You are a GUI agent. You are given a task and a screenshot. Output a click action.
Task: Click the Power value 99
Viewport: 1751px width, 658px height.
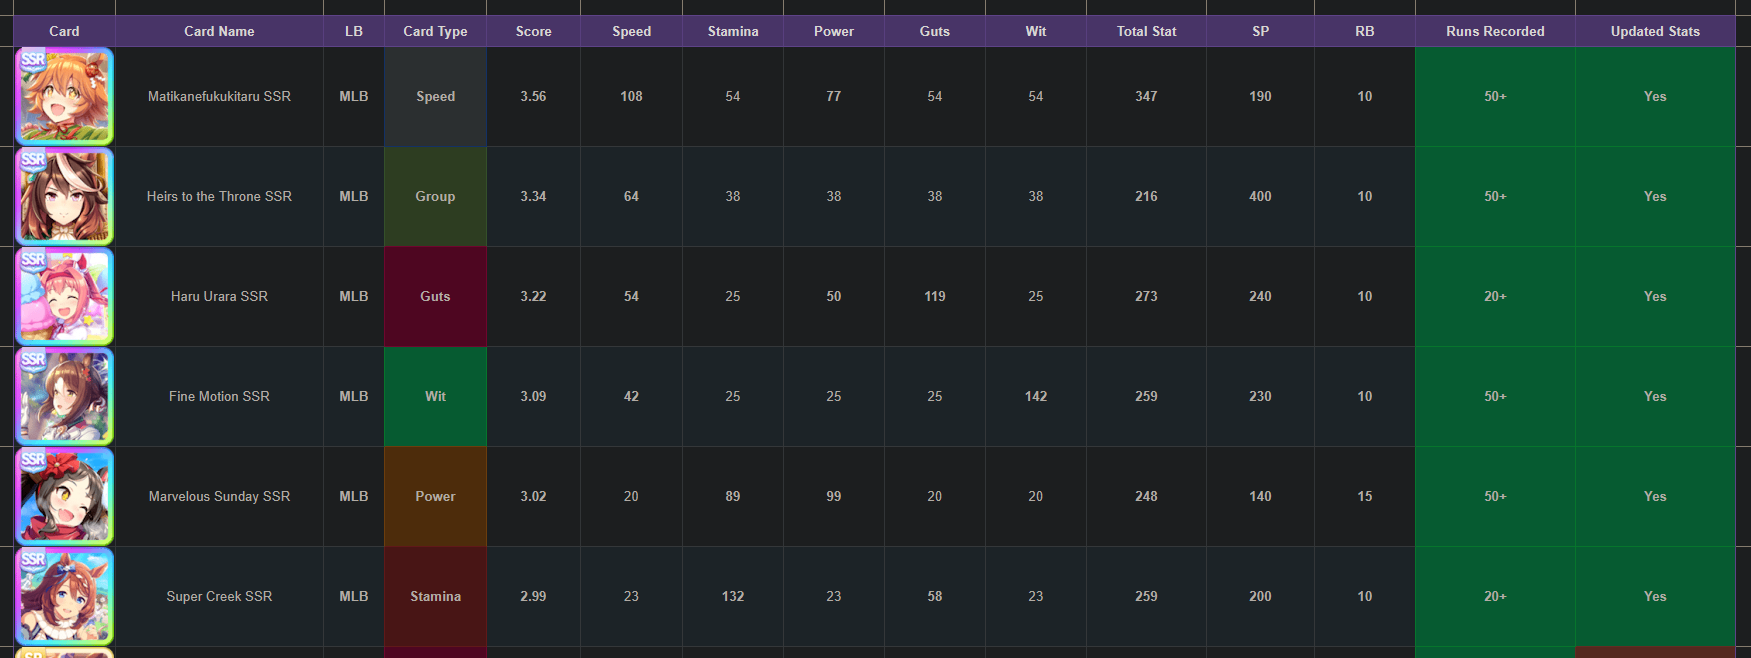[x=834, y=497]
